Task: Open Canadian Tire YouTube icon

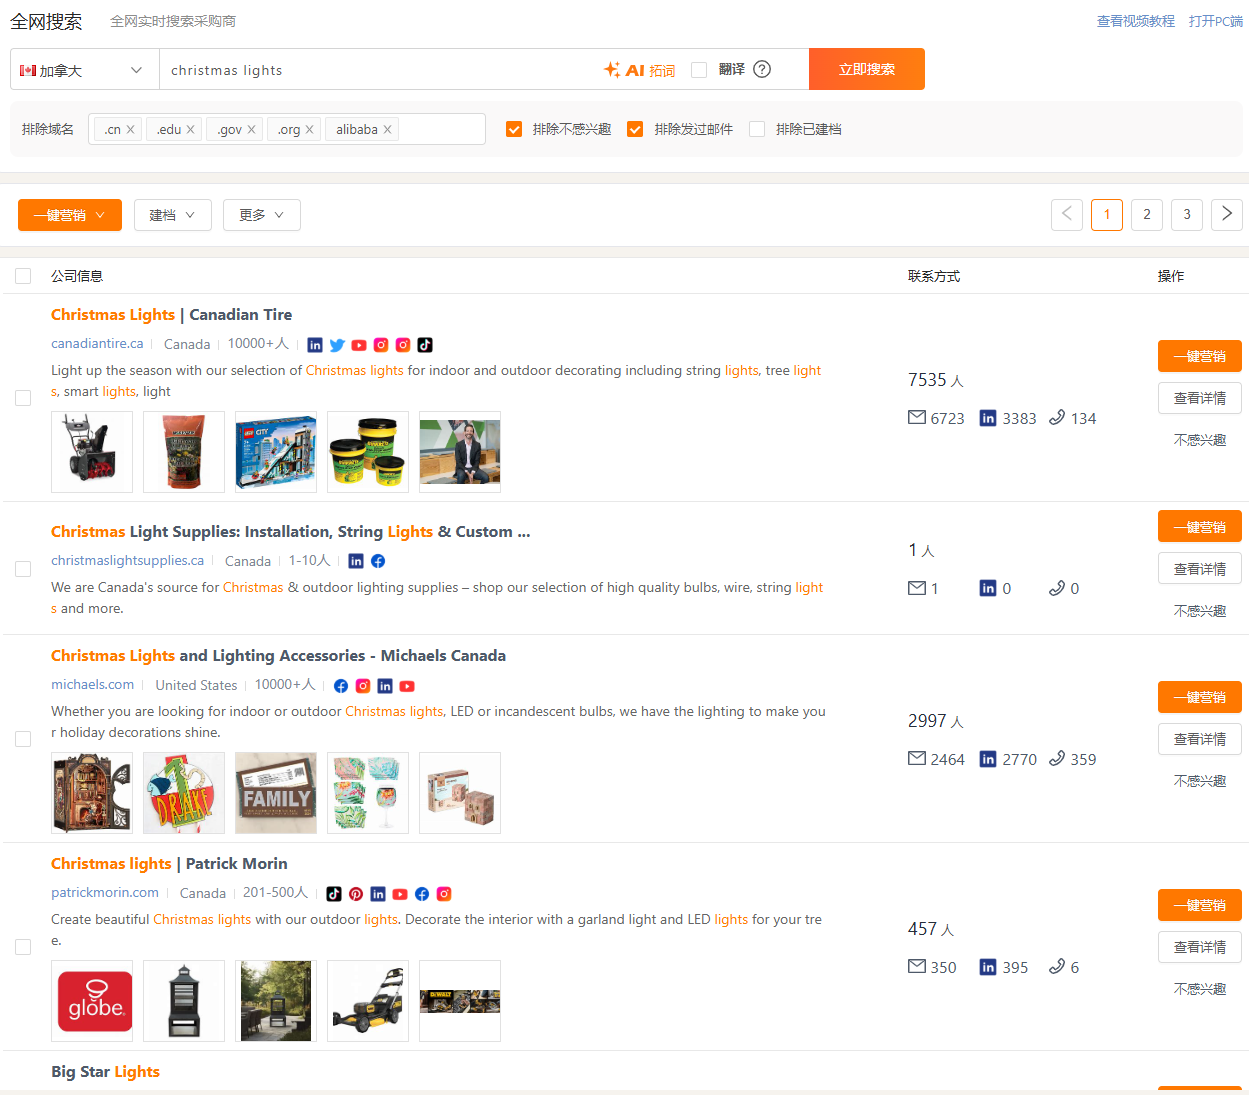Action: 359,345
